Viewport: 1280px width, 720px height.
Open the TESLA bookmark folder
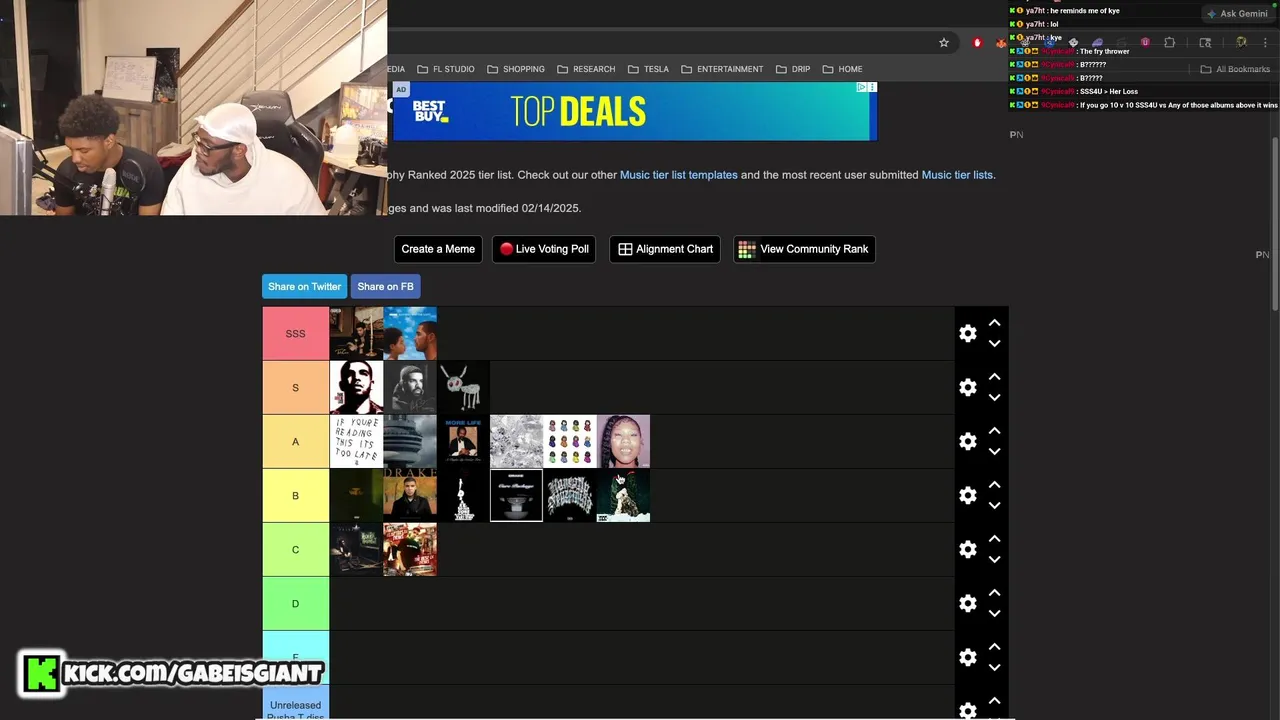(648, 69)
